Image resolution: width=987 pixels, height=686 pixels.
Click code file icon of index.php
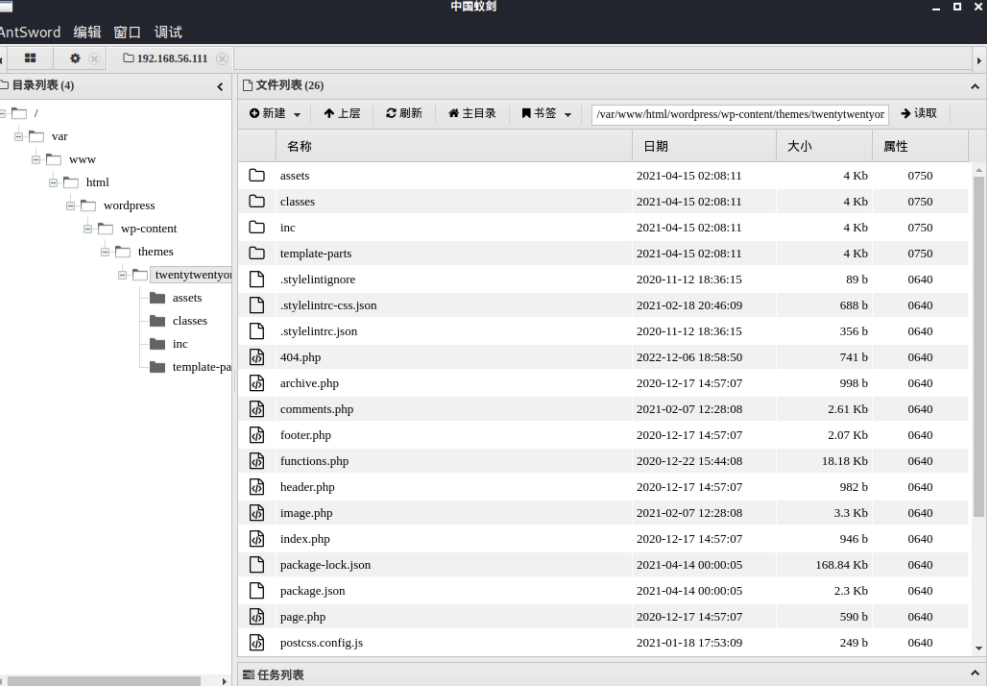[x=257, y=539]
